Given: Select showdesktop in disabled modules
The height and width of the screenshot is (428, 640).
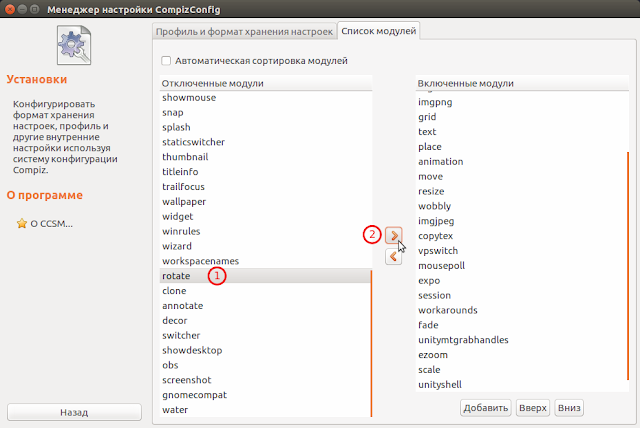Looking at the screenshot, I should [265, 350].
